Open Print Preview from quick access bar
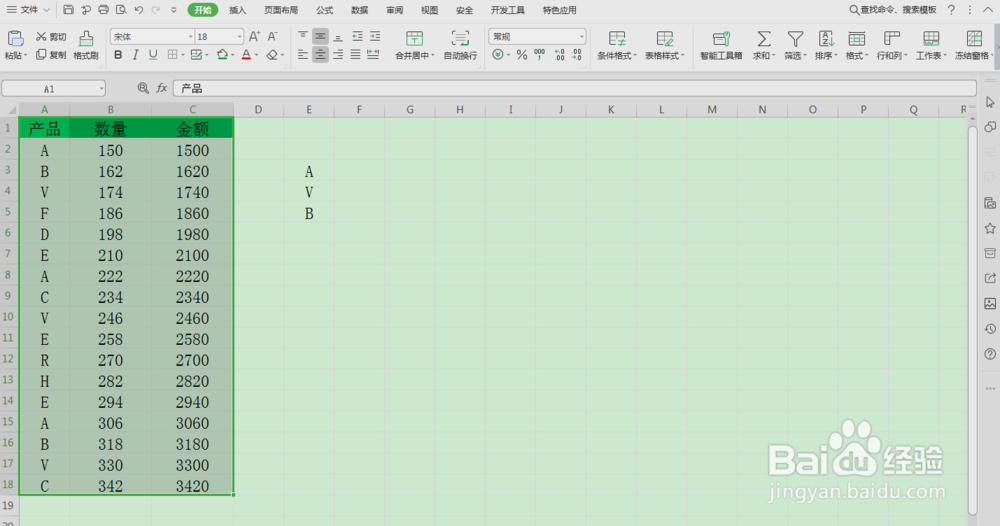Viewport: 1000px width, 526px height. pyautogui.click(x=121, y=10)
